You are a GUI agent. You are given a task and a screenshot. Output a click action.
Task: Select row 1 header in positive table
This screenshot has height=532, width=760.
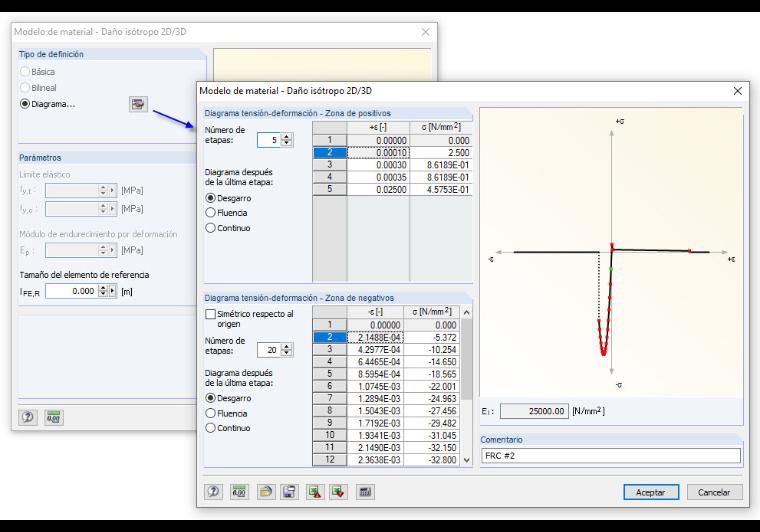pos(330,140)
